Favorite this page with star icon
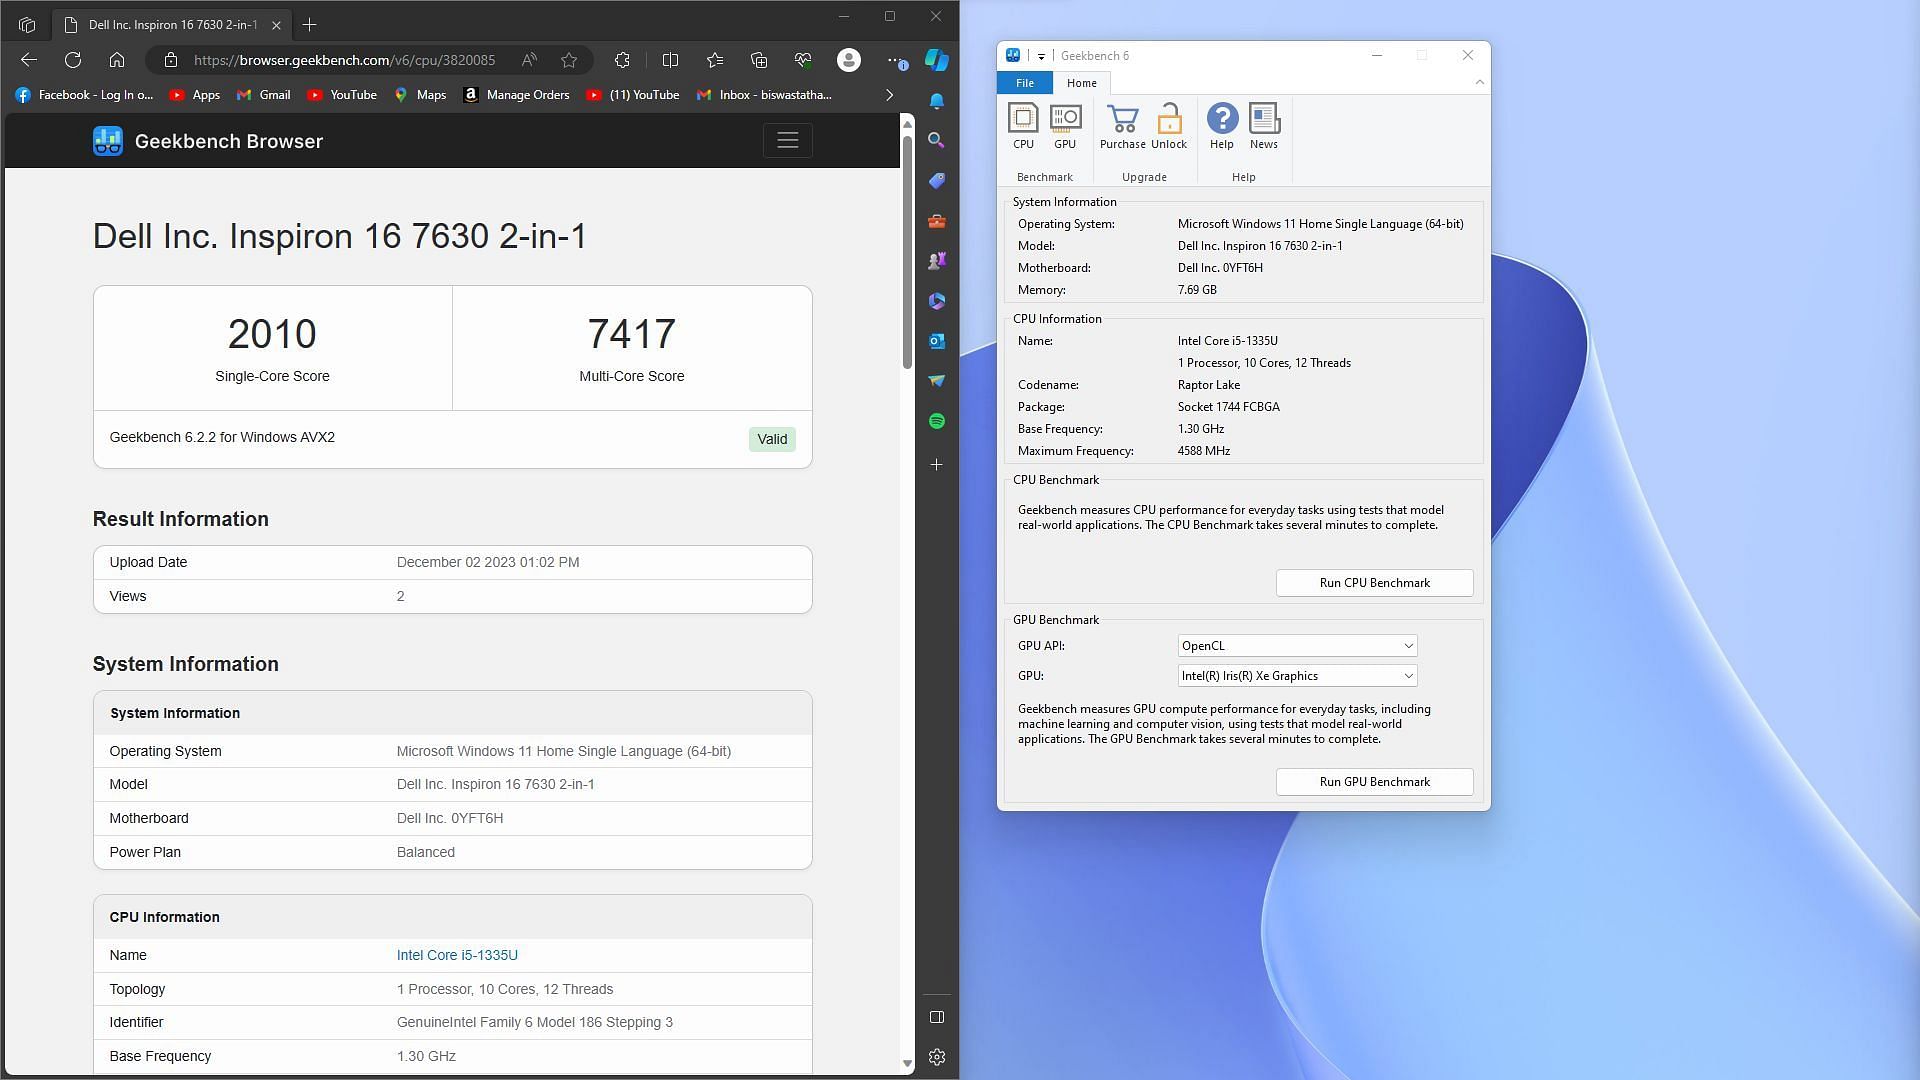Screen dimensions: 1920x1080 coord(569,60)
